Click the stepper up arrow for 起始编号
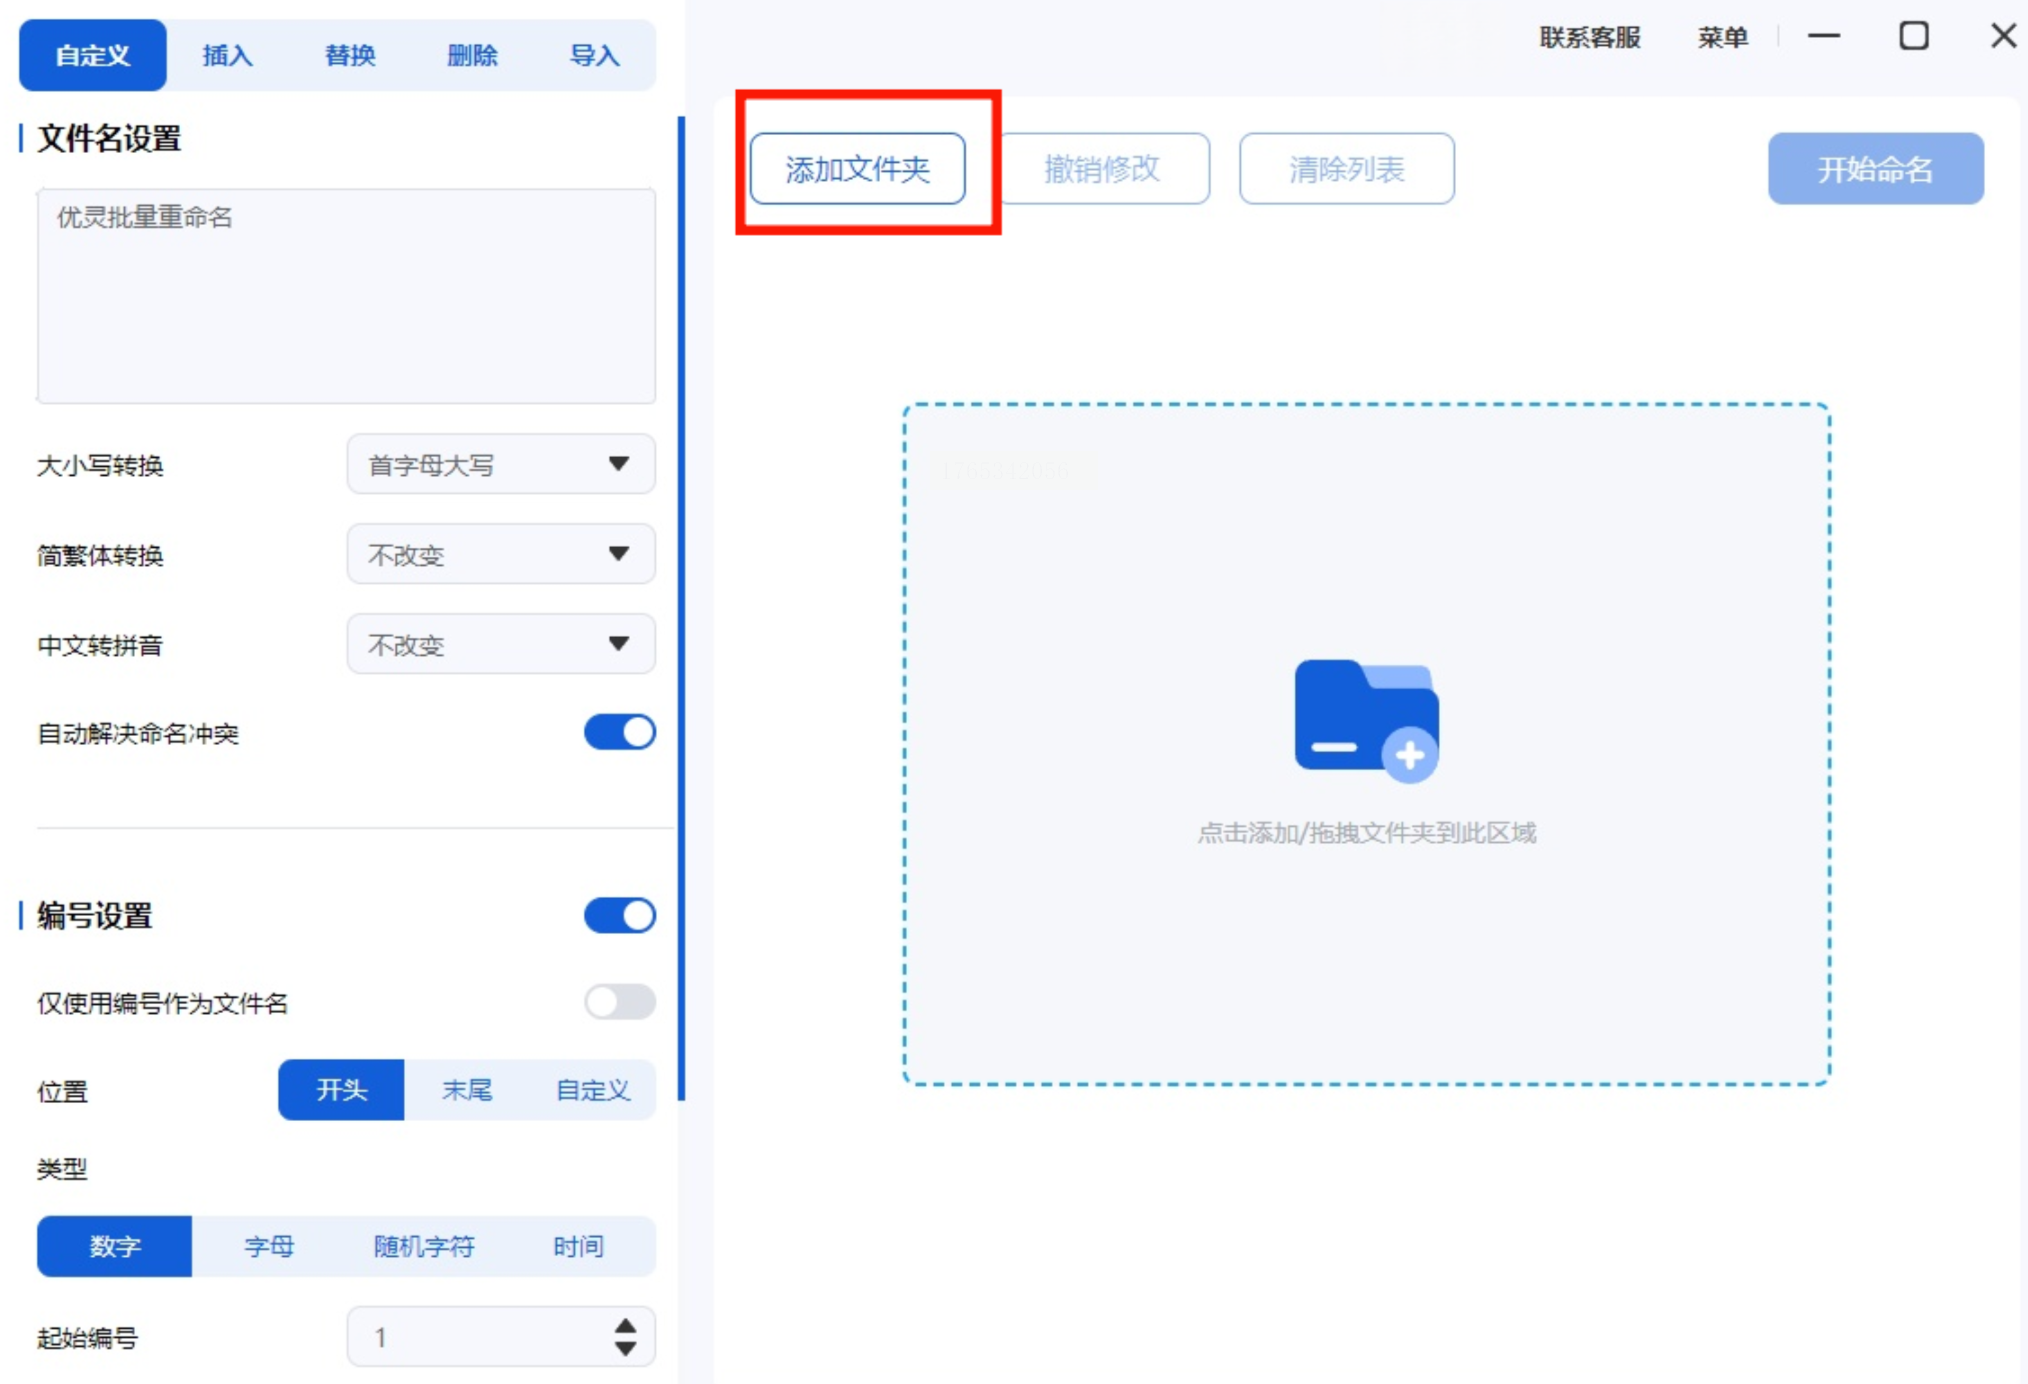The width and height of the screenshot is (2028, 1384). tap(625, 1325)
